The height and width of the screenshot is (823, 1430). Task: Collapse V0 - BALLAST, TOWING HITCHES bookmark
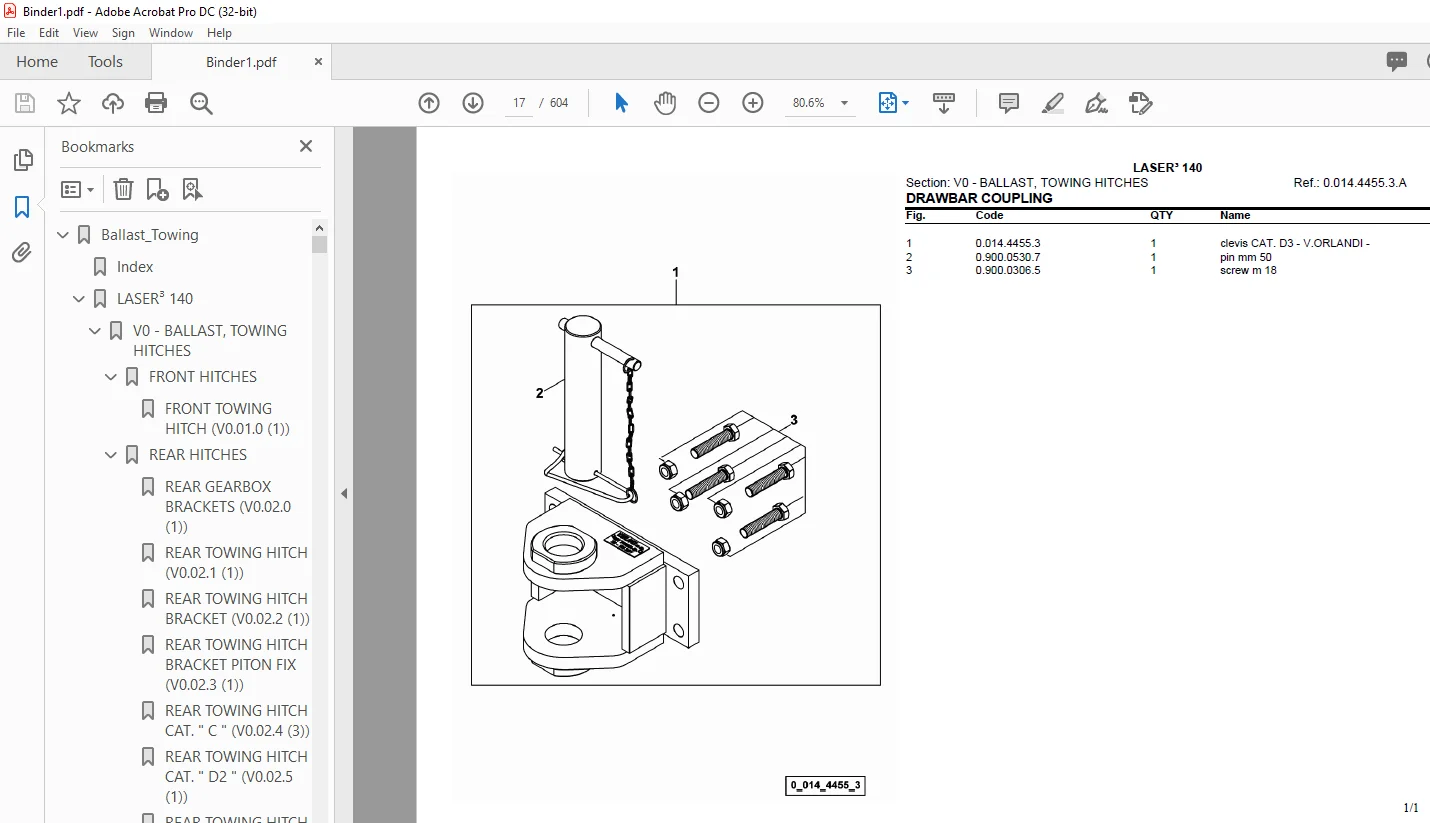pyautogui.click(x=96, y=331)
